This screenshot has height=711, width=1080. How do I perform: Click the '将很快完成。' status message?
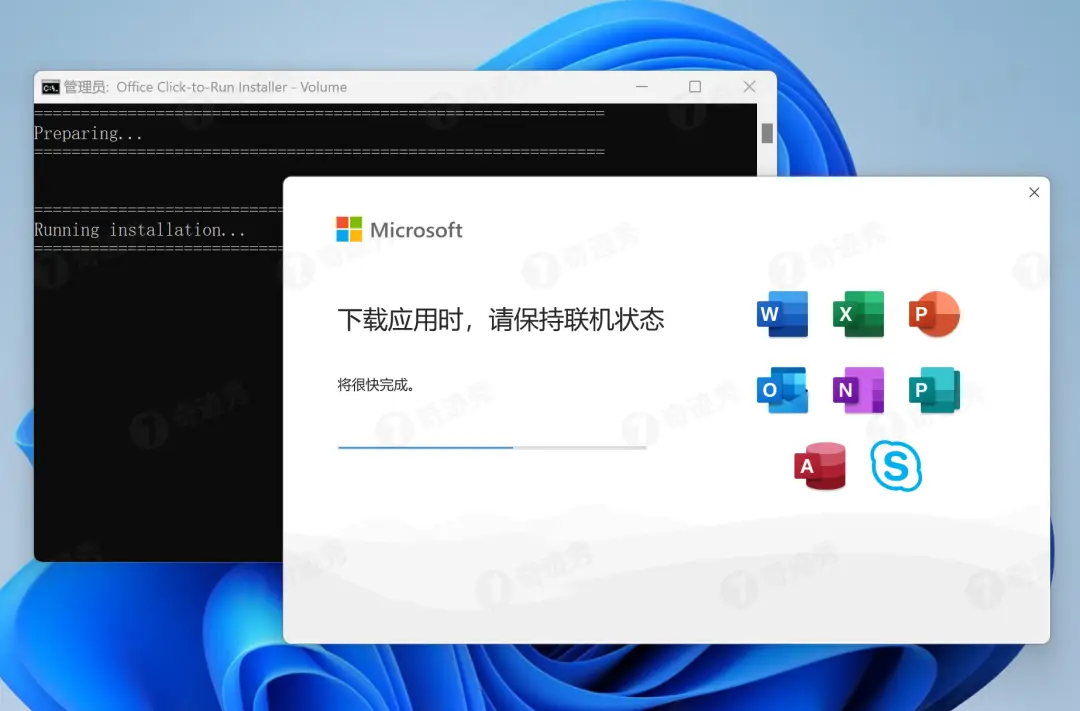pos(370,383)
